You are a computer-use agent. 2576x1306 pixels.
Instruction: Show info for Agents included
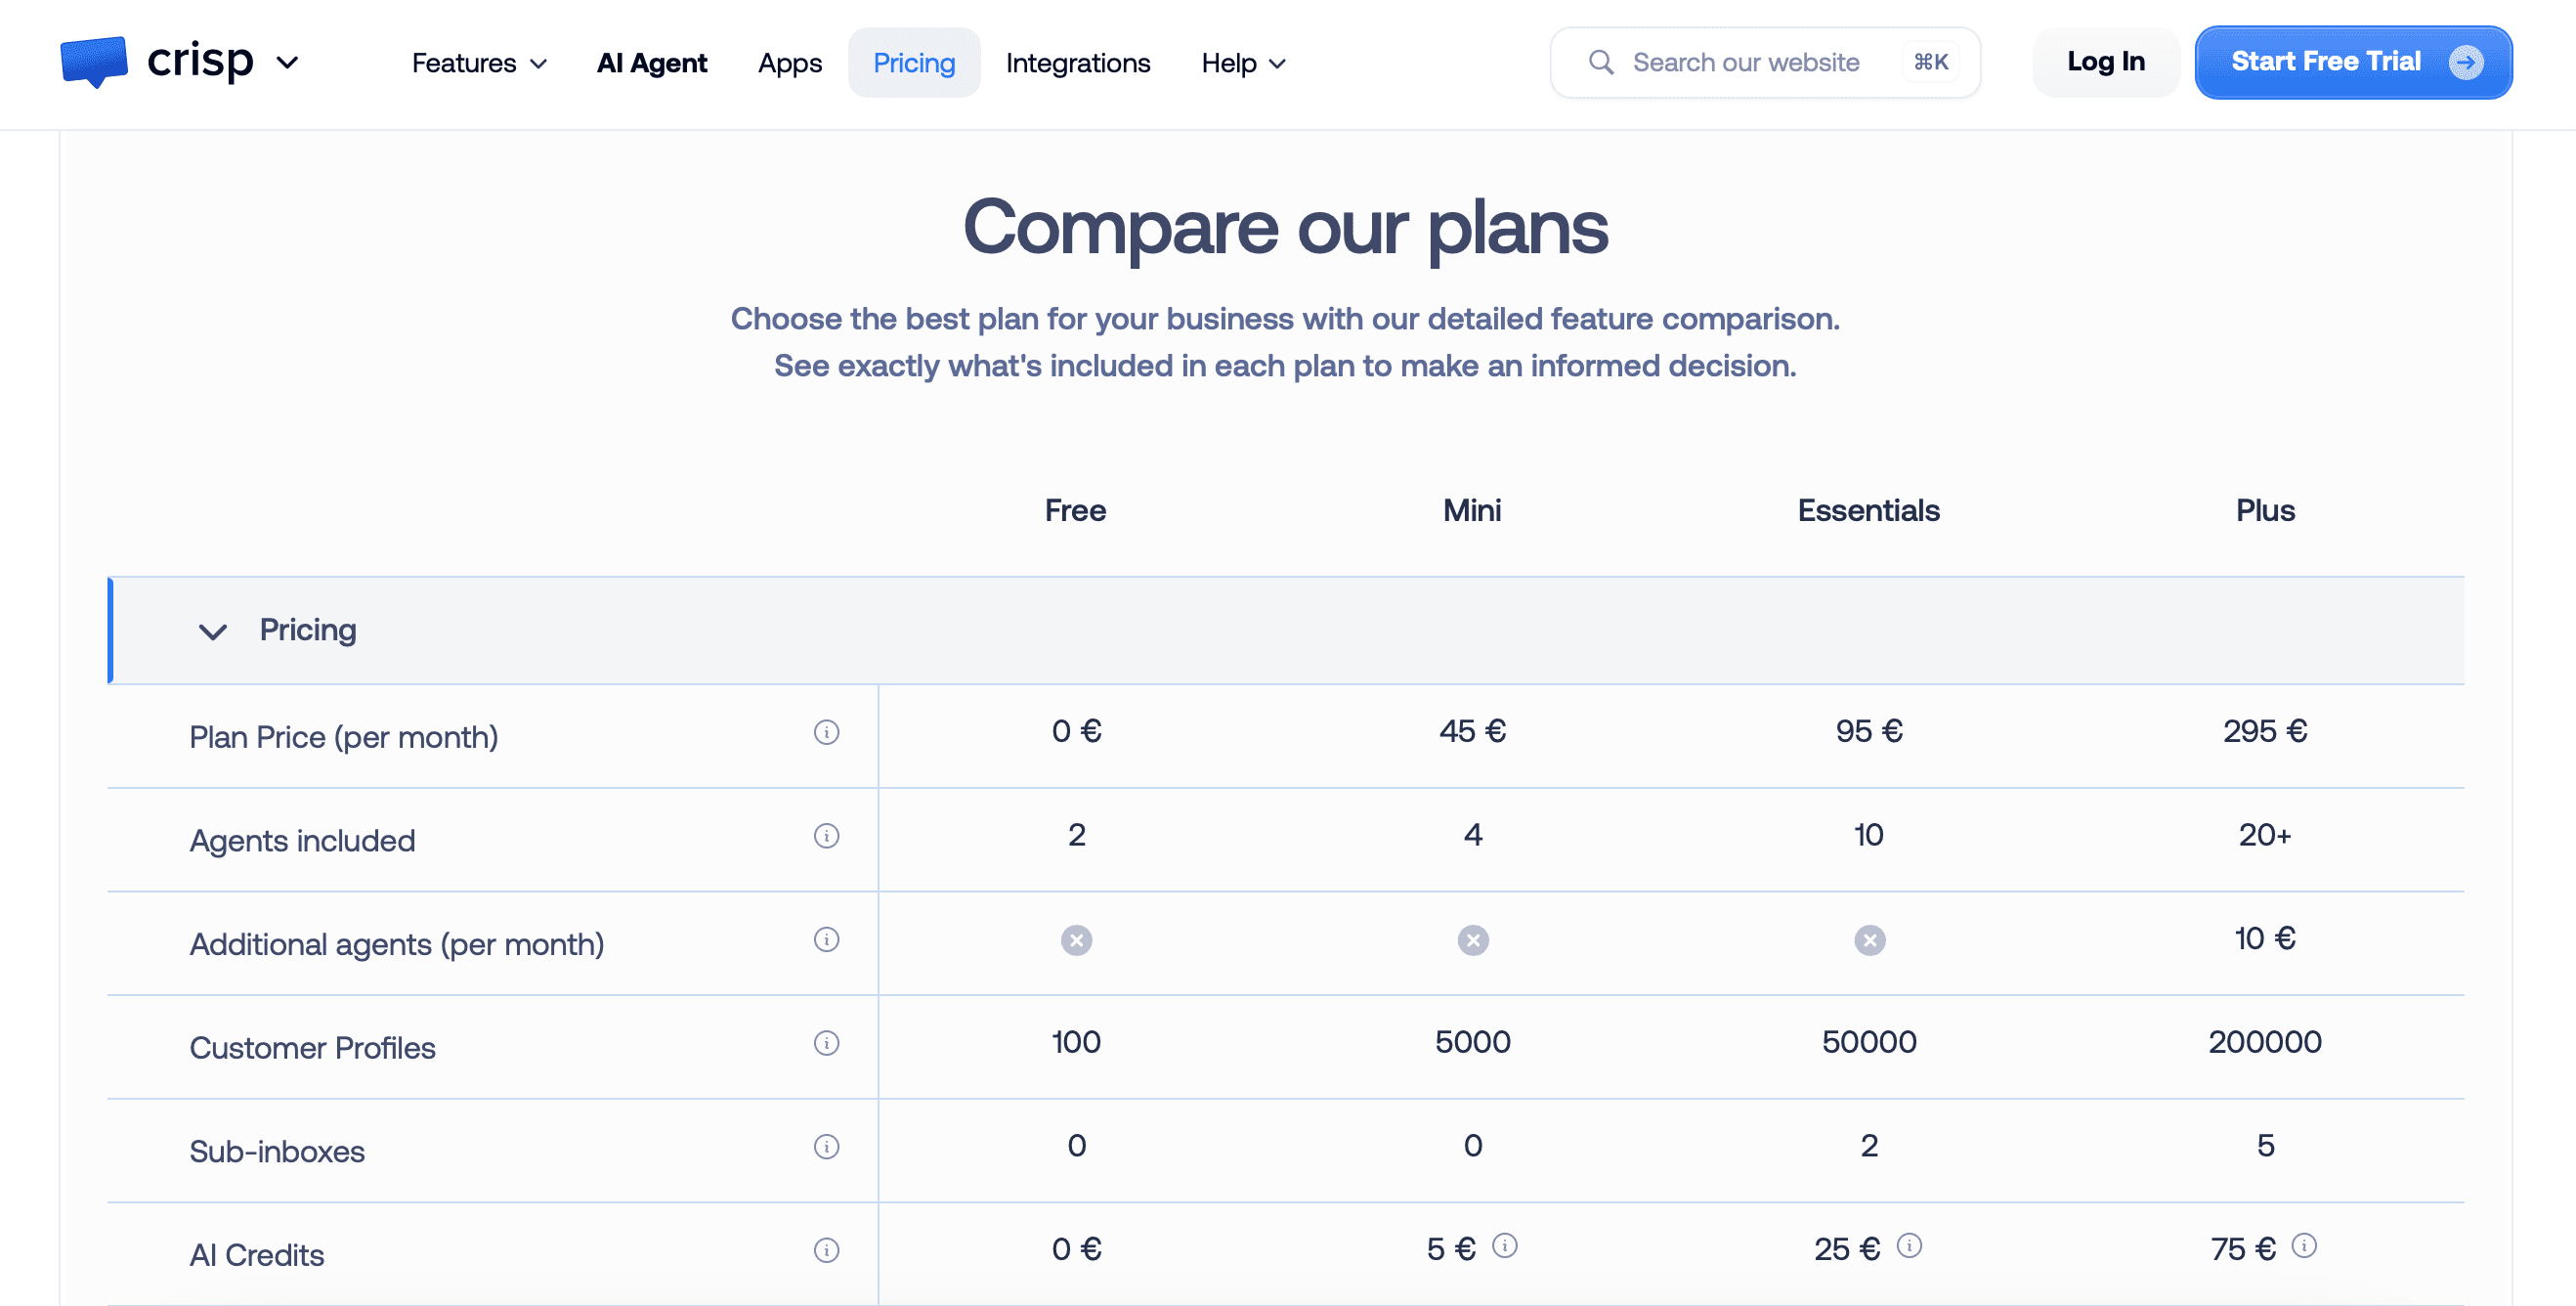[x=826, y=835]
